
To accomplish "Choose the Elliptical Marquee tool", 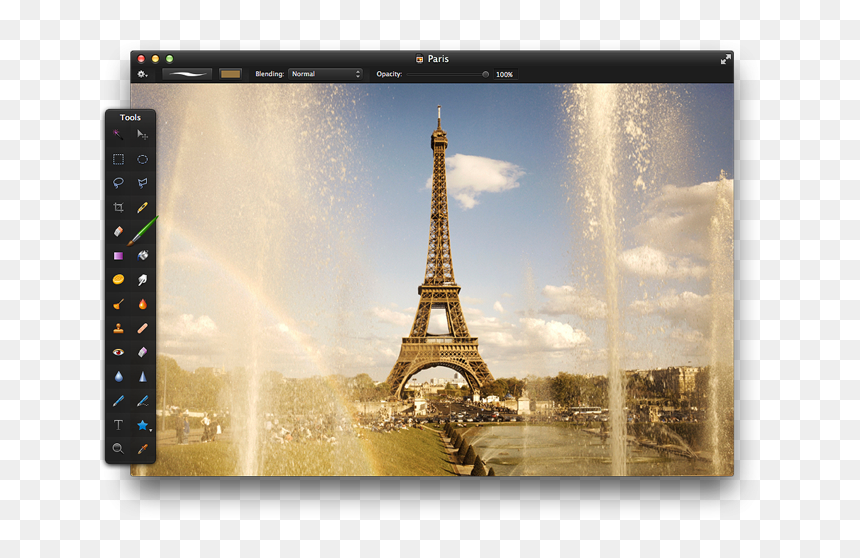I will click(x=142, y=159).
